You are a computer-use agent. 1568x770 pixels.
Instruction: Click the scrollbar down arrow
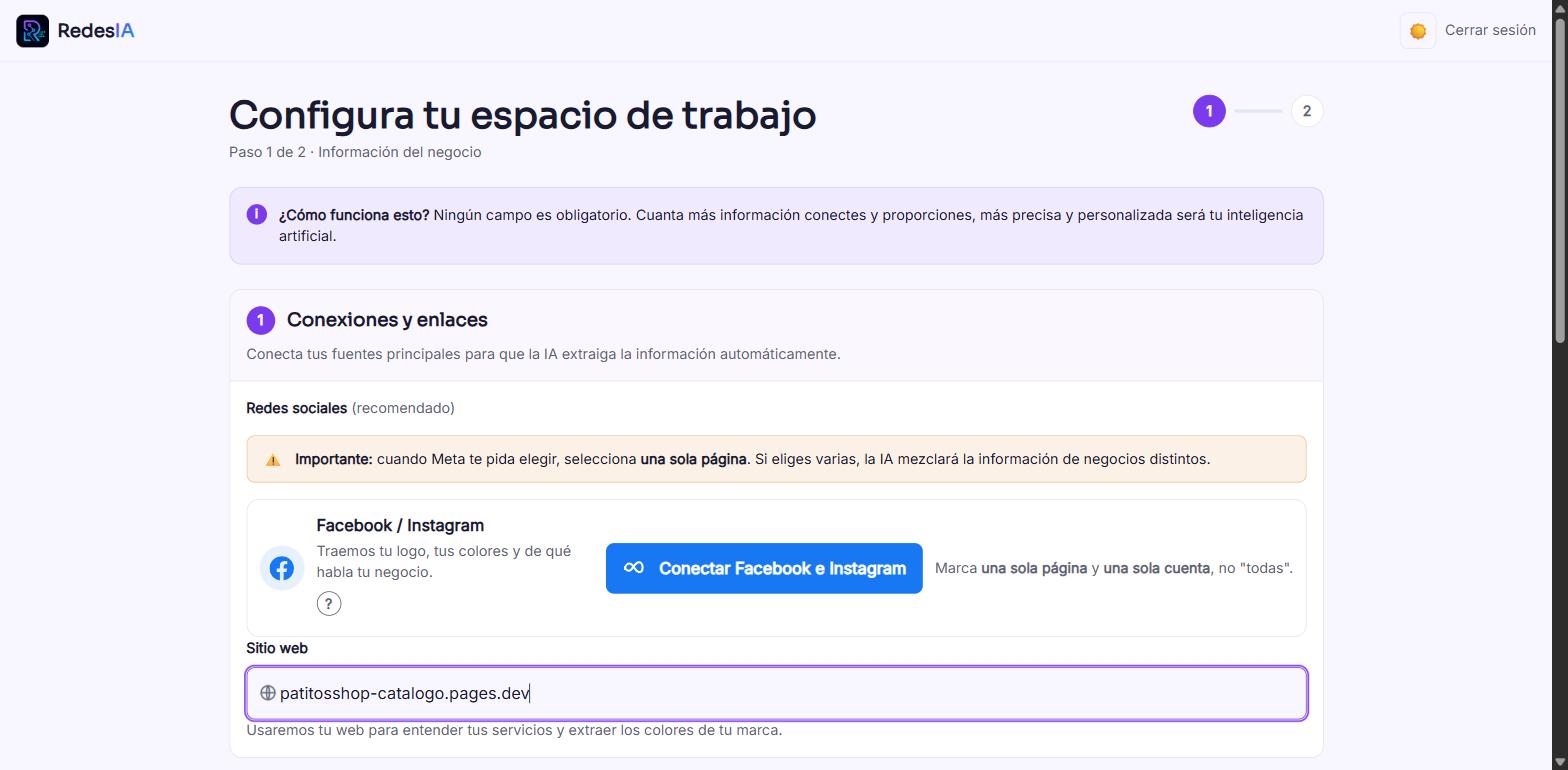point(1560,762)
